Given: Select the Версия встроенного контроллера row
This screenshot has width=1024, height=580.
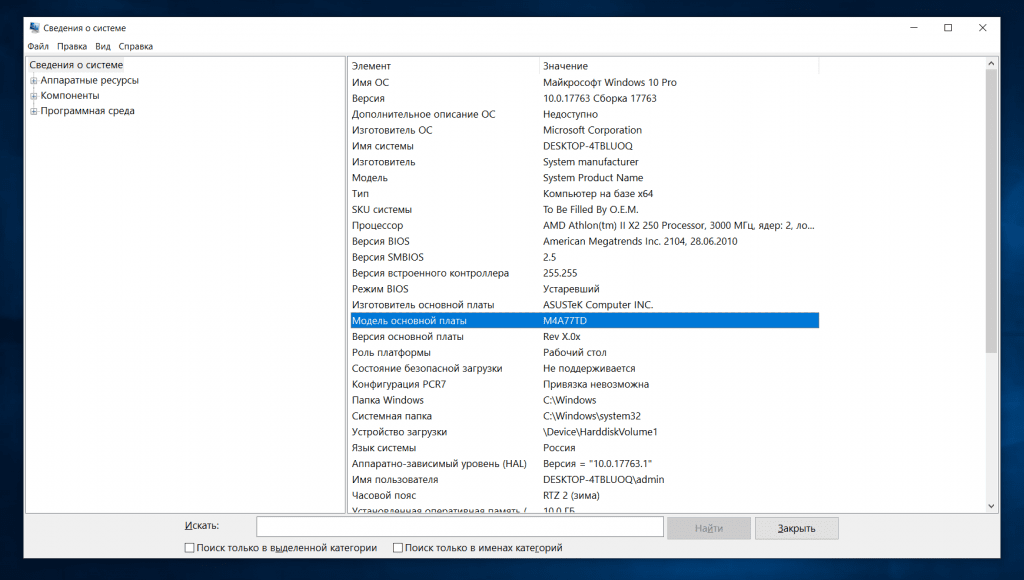Looking at the screenshot, I should (584, 273).
